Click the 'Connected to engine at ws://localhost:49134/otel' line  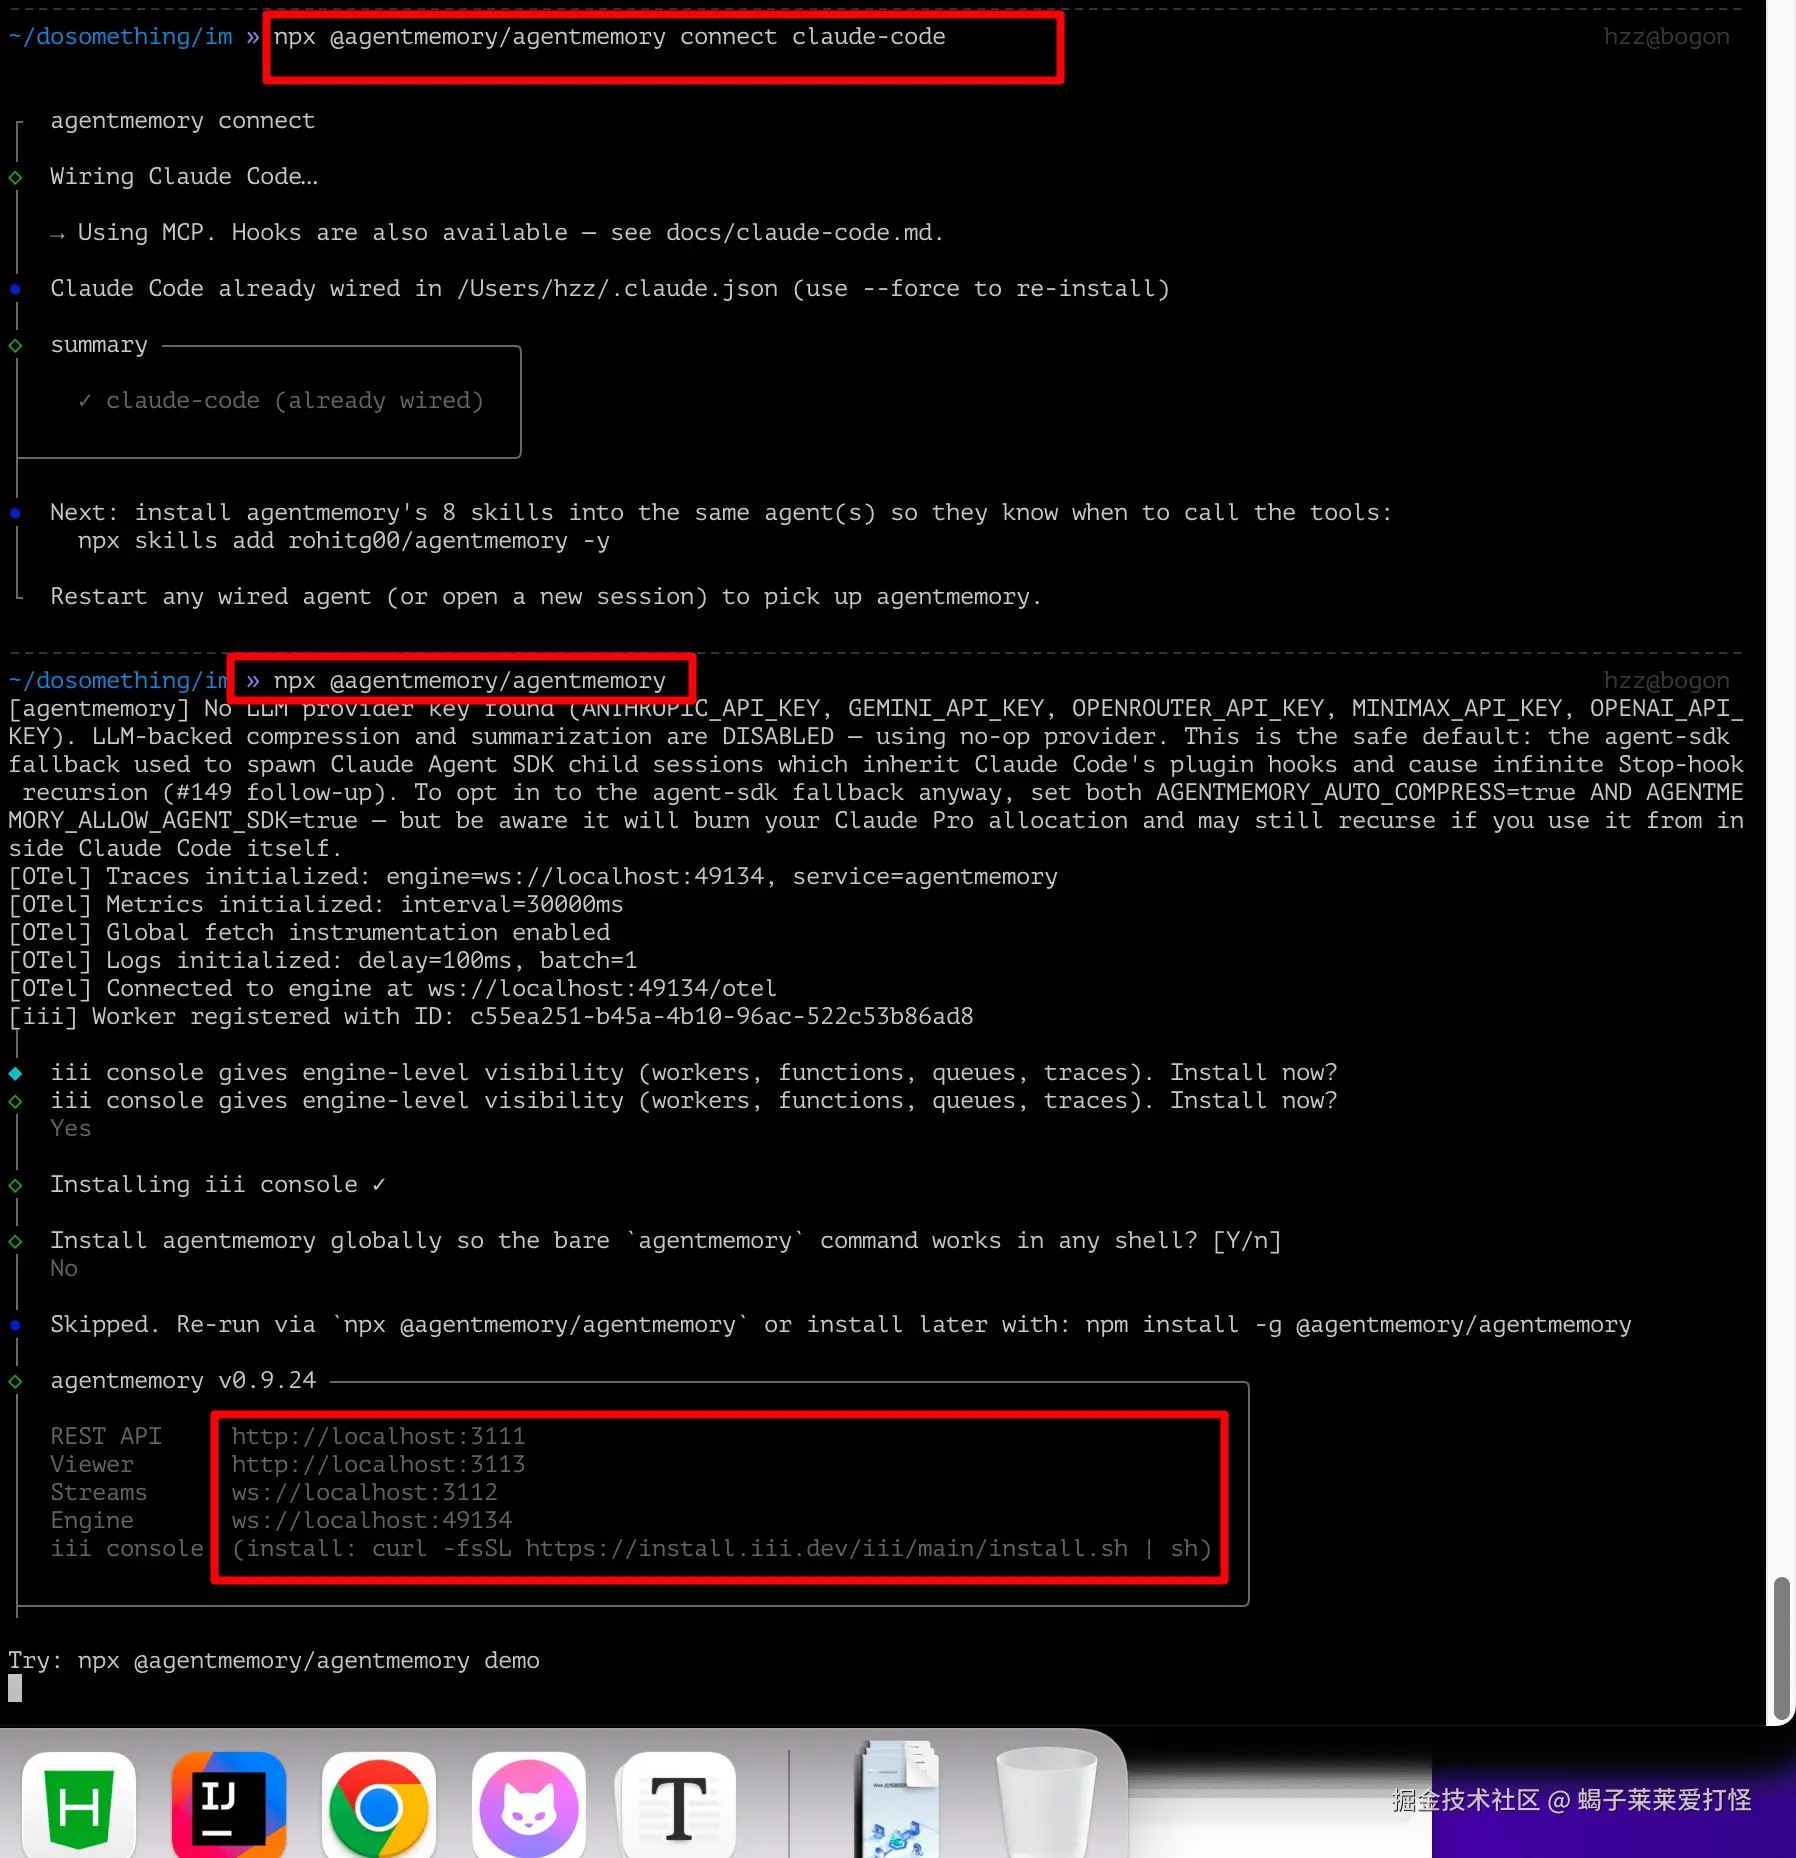pyautogui.click(x=393, y=988)
